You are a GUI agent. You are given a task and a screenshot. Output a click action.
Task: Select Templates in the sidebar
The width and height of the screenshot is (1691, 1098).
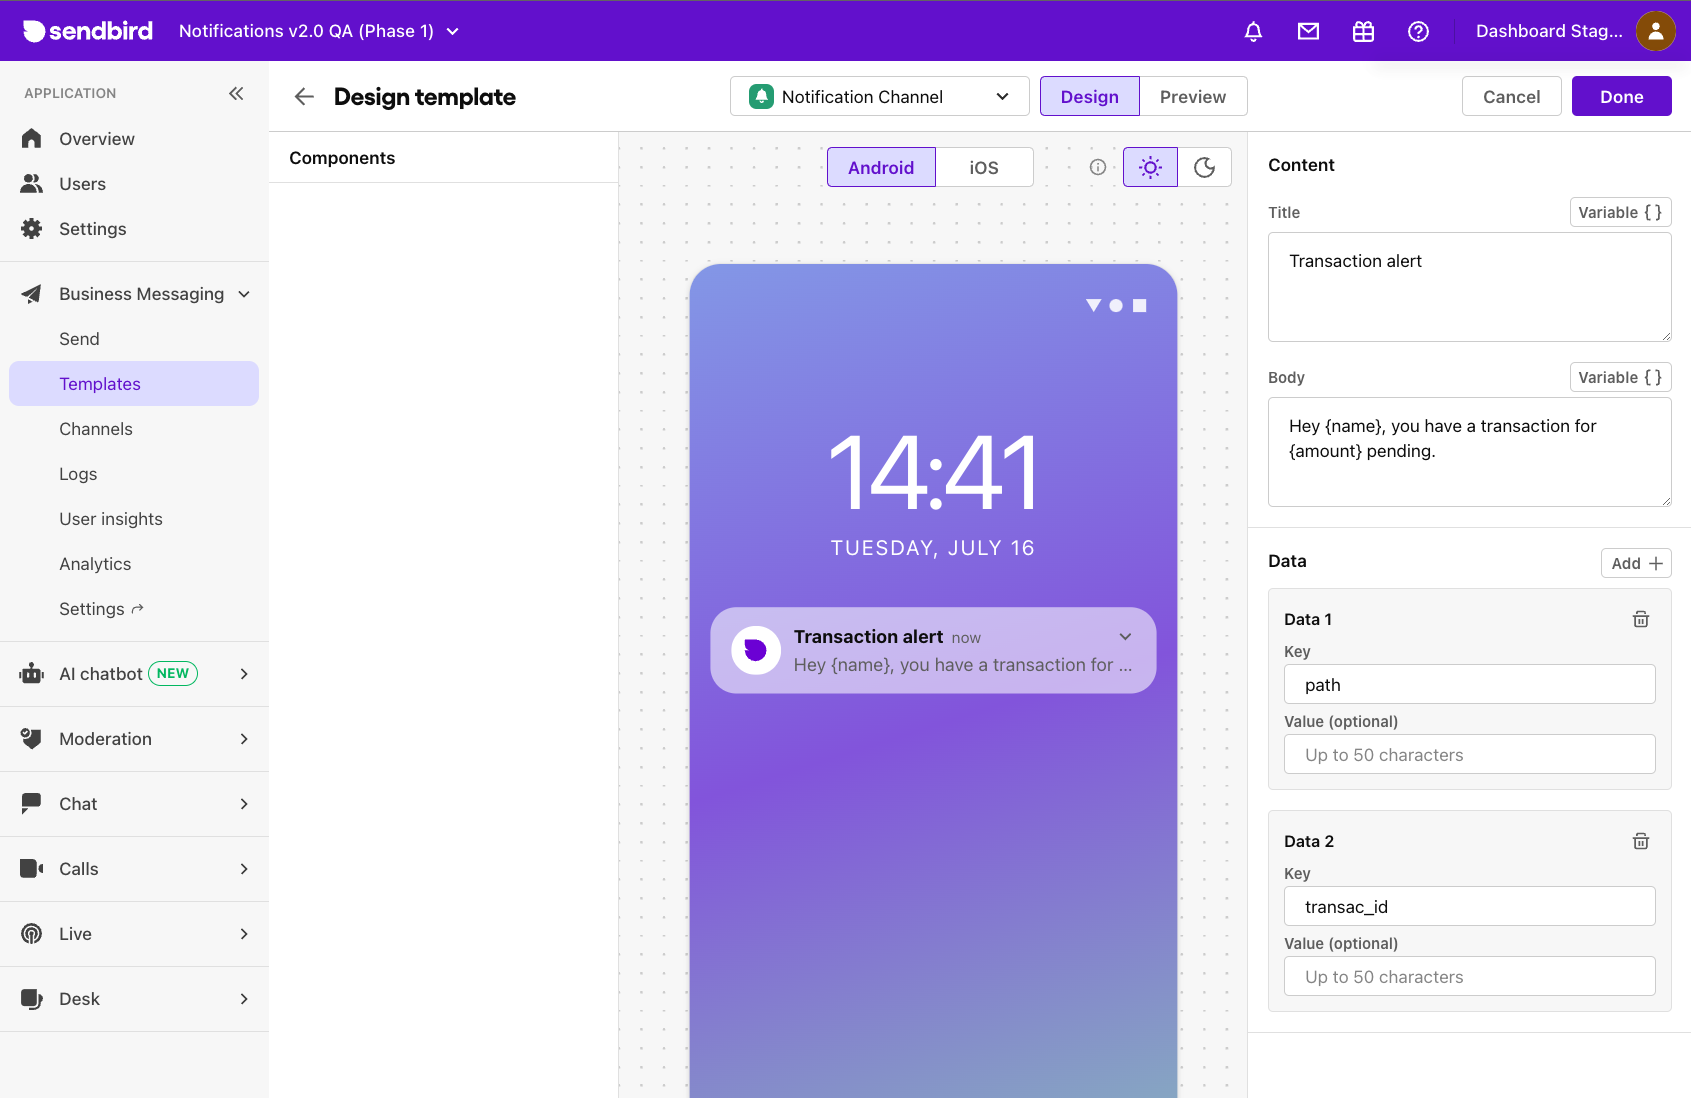click(x=100, y=383)
